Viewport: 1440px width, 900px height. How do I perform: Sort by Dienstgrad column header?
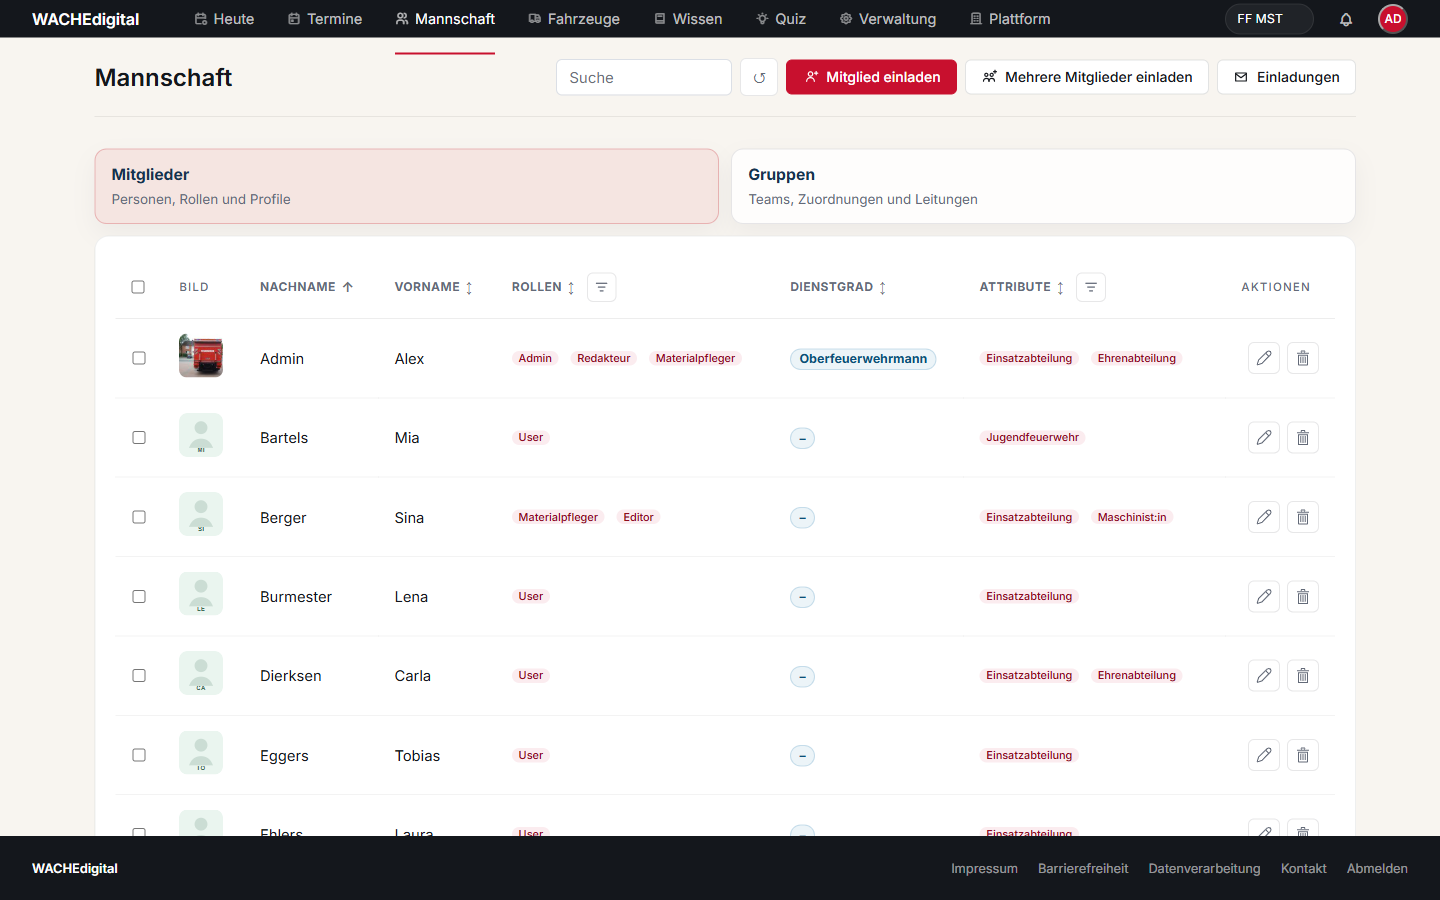838,287
